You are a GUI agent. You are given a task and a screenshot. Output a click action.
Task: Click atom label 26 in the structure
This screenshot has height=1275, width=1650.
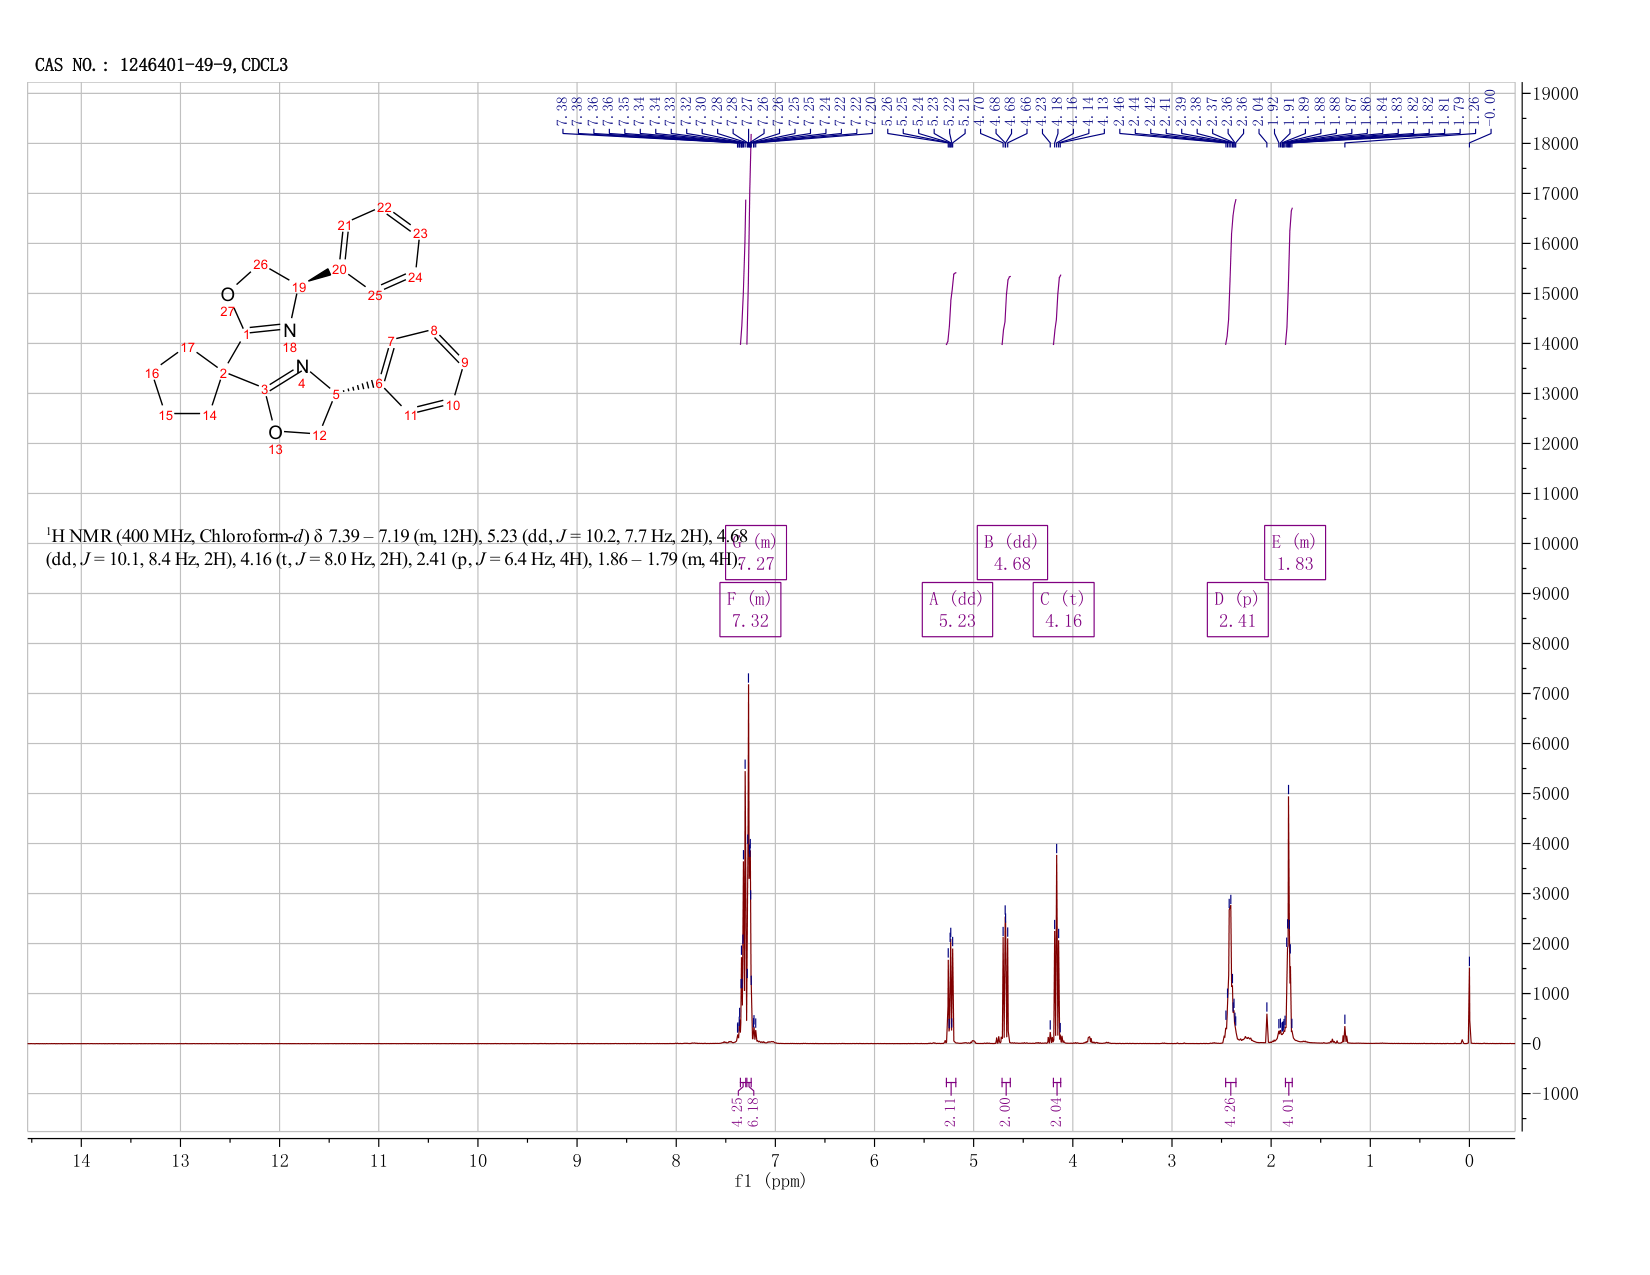(x=261, y=265)
